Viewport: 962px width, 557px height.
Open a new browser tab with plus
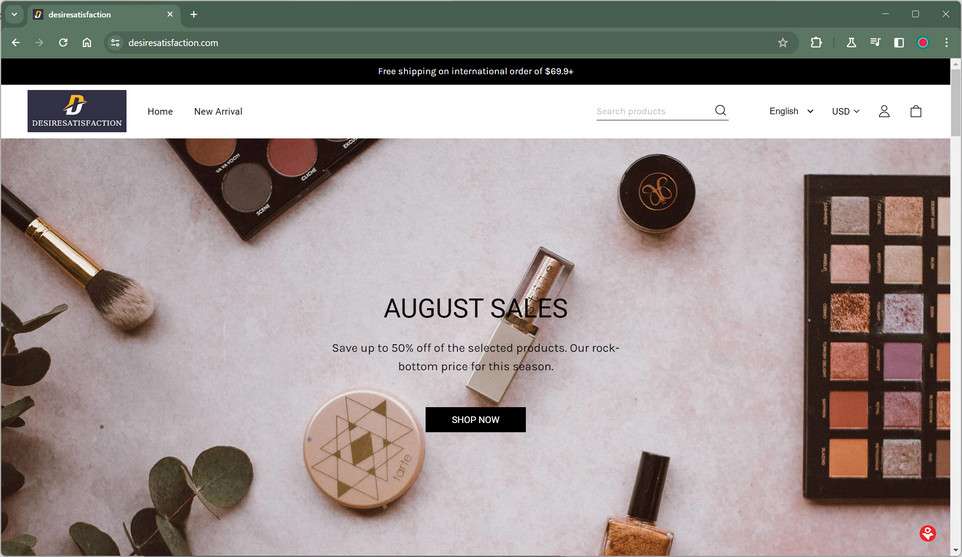(193, 14)
